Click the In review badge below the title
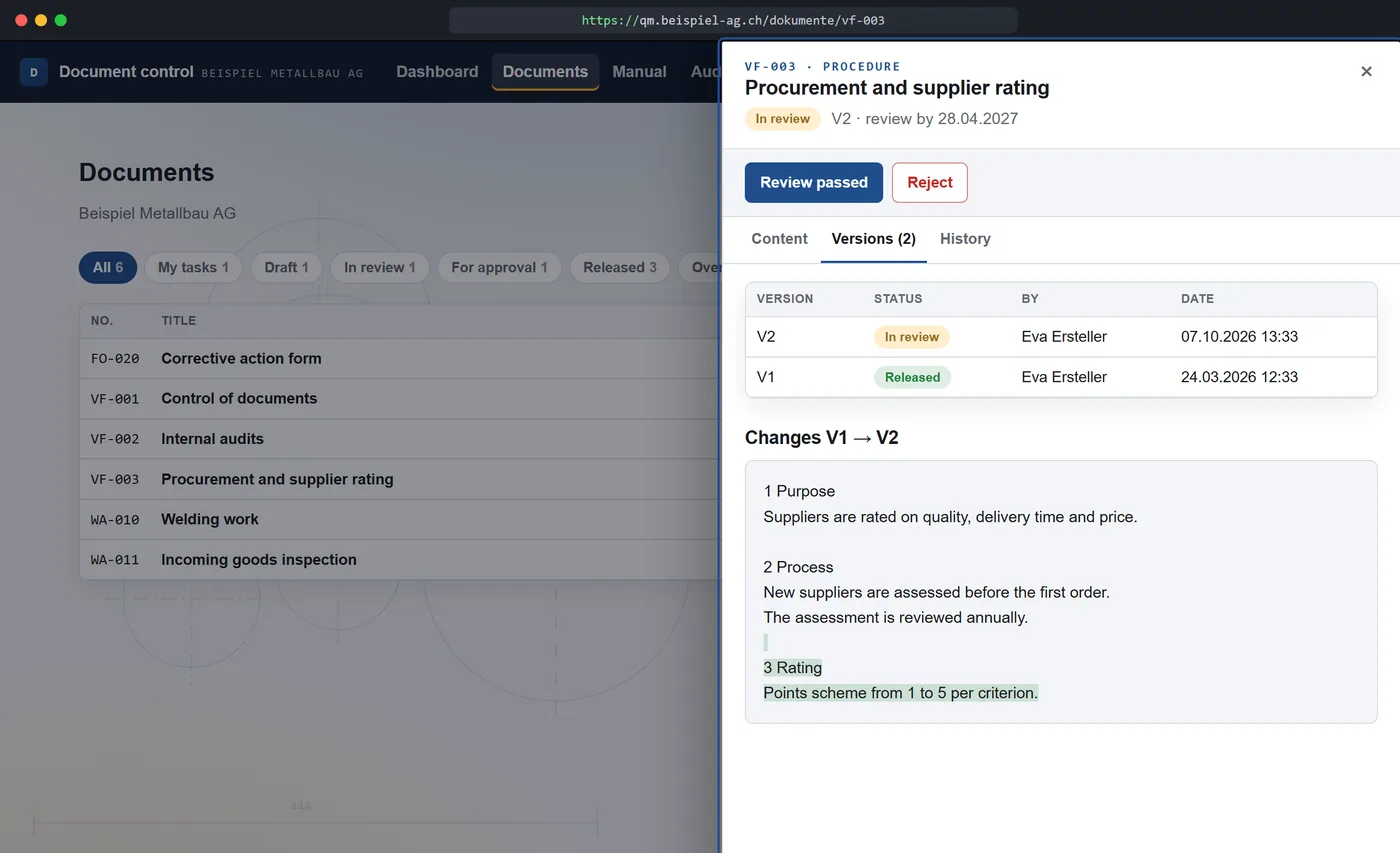This screenshot has width=1400, height=853. (782, 119)
